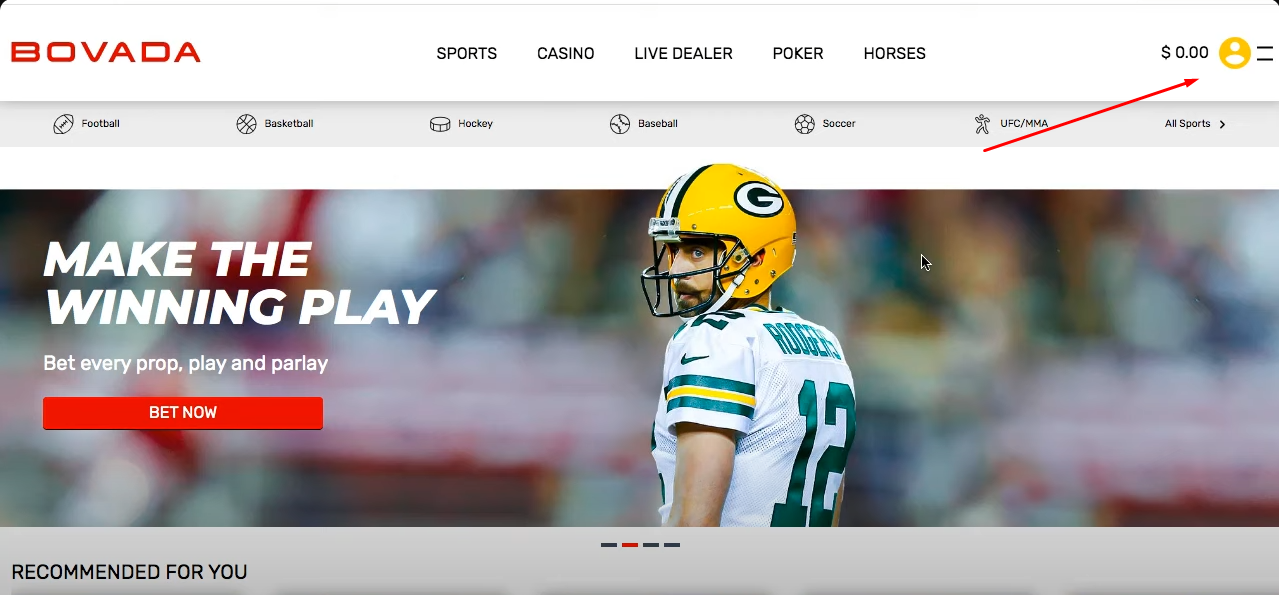Screen dimensions: 1279x595
Task: Show the last carousel slide indicator
Action: [672, 545]
